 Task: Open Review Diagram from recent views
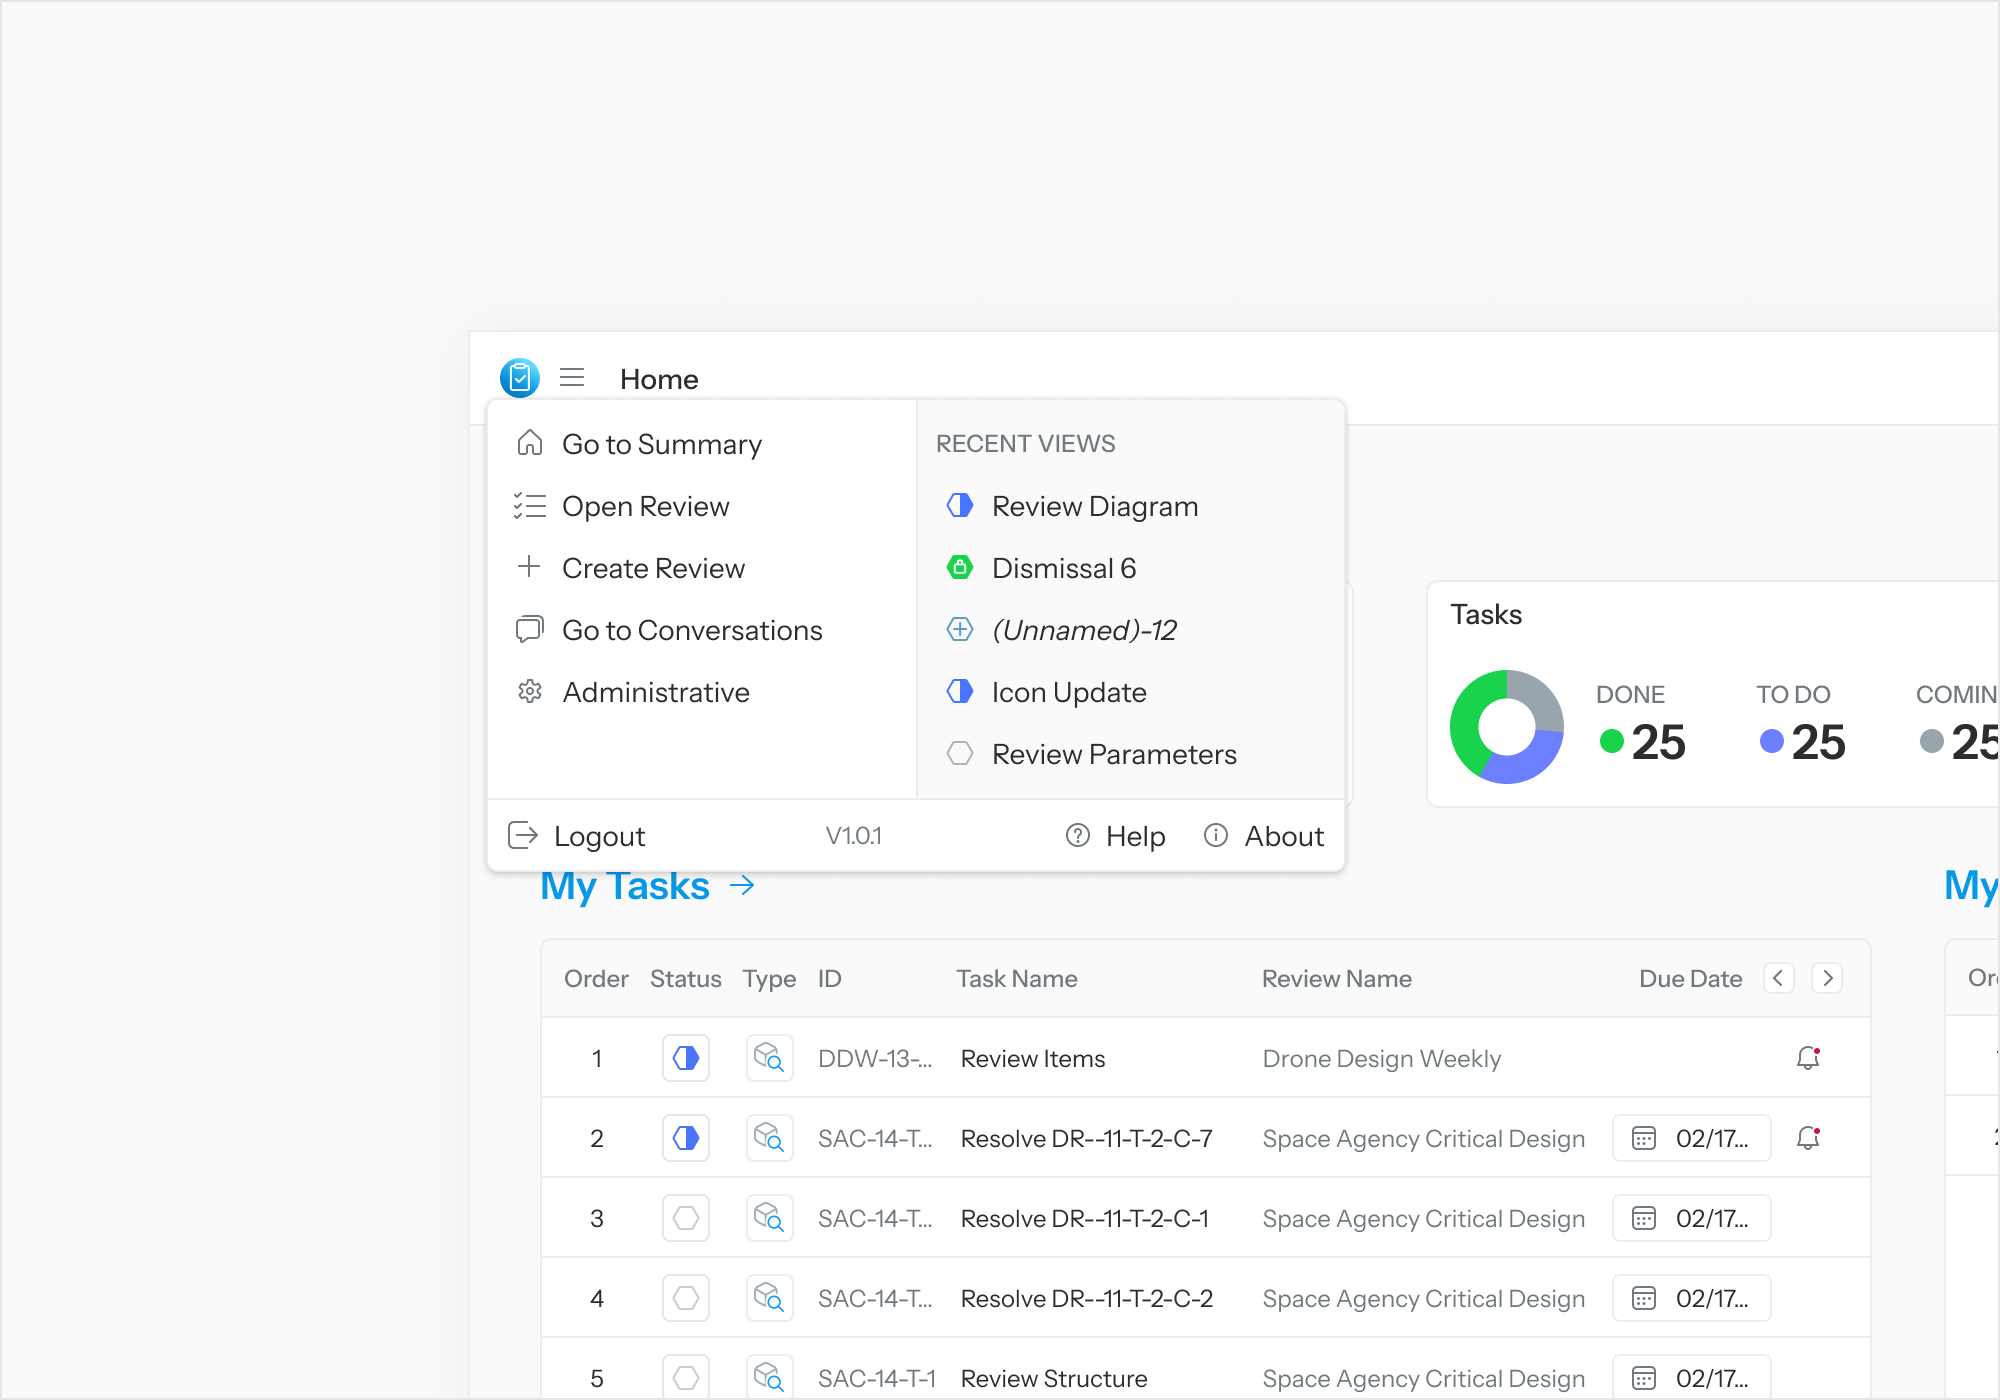(1094, 506)
